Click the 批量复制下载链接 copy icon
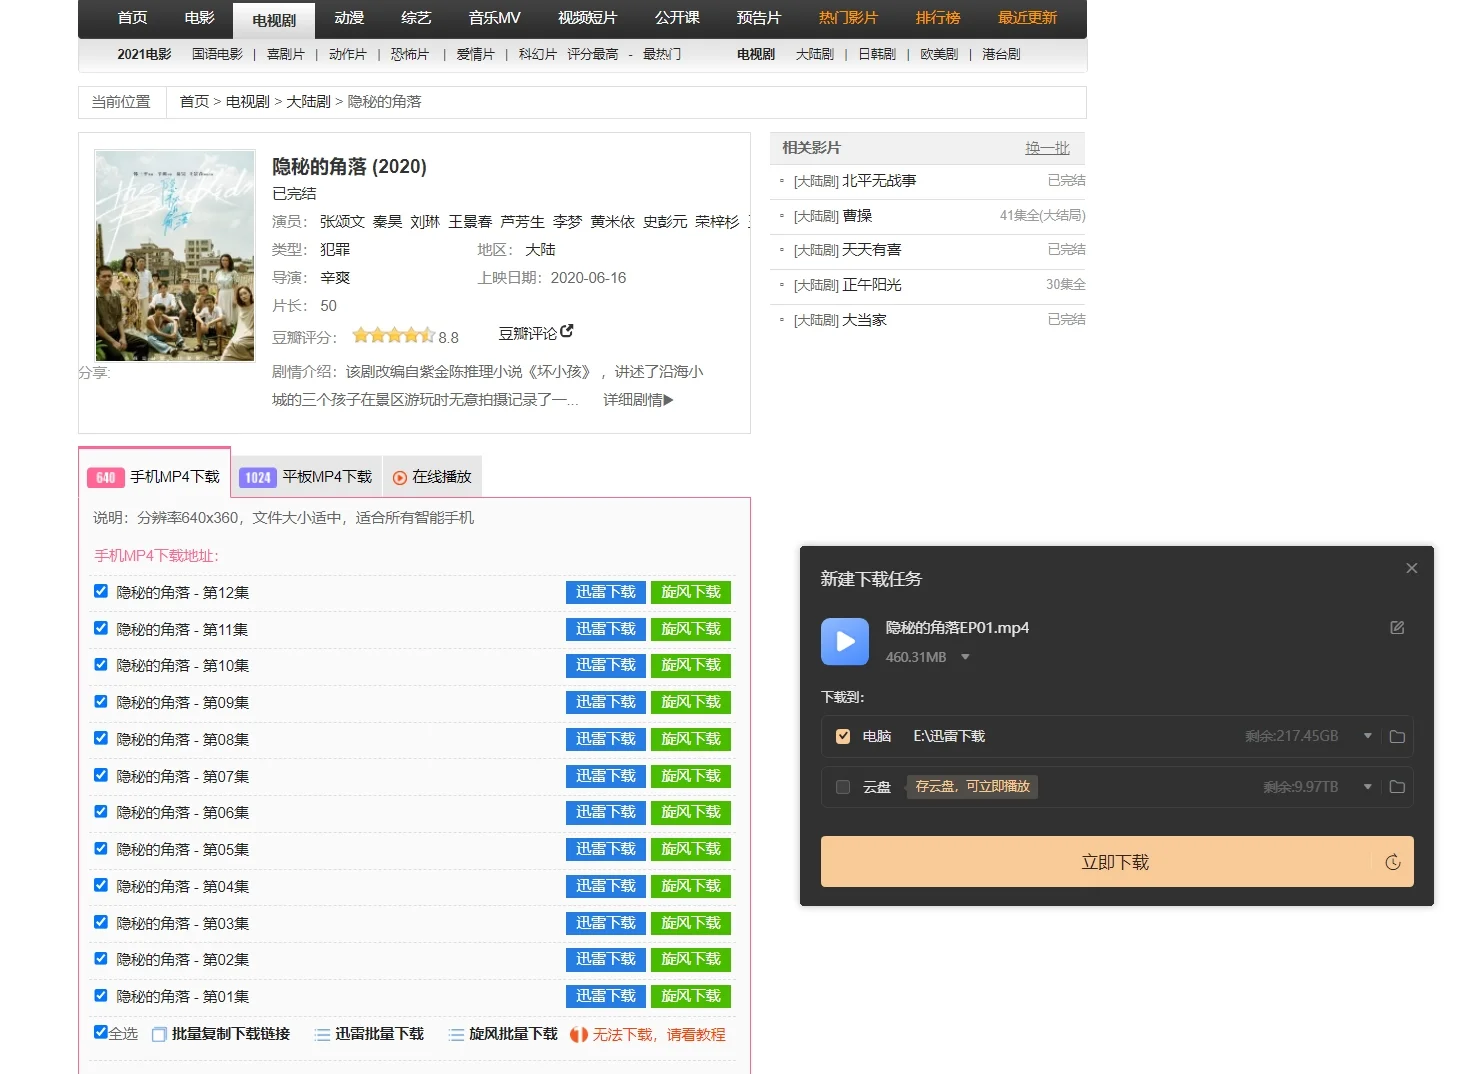The height and width of the screenshot is (1074, 1471). tap(159, 1035)
